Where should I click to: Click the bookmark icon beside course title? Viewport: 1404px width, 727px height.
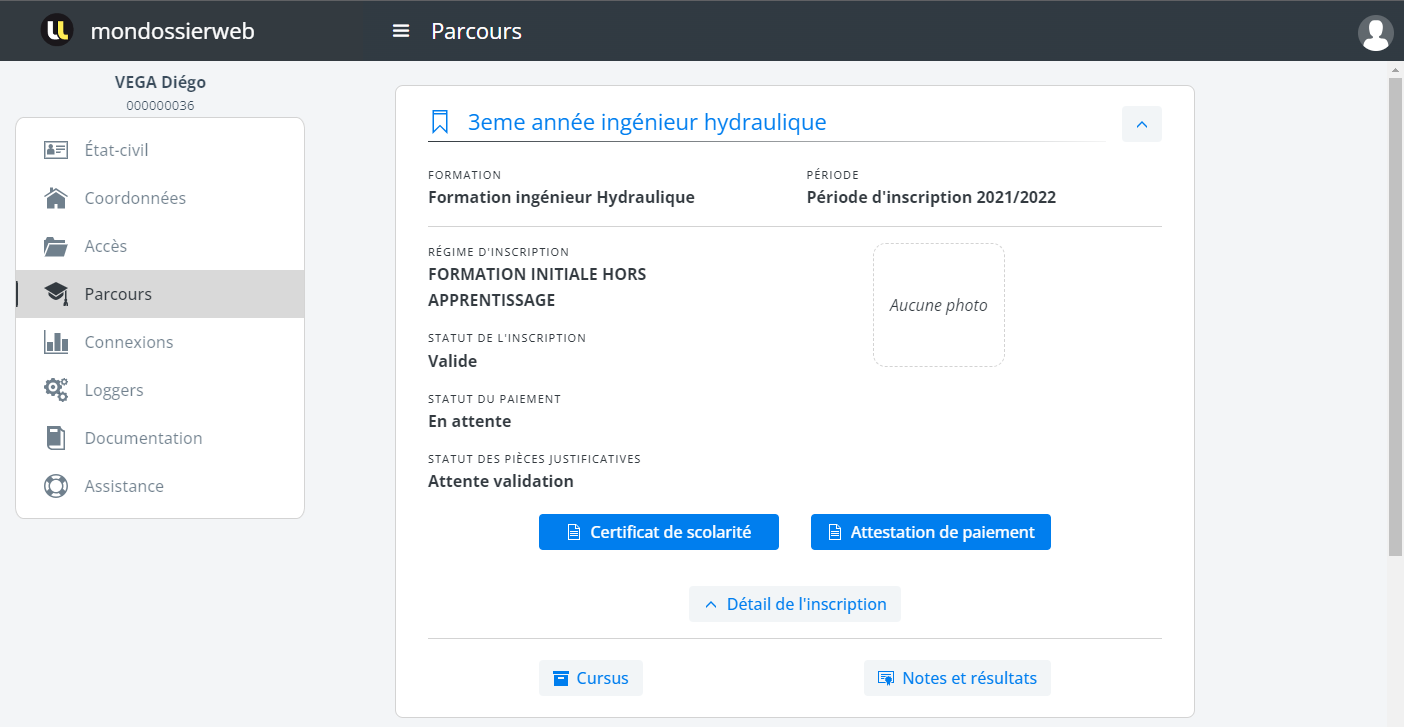click(439, 123)
